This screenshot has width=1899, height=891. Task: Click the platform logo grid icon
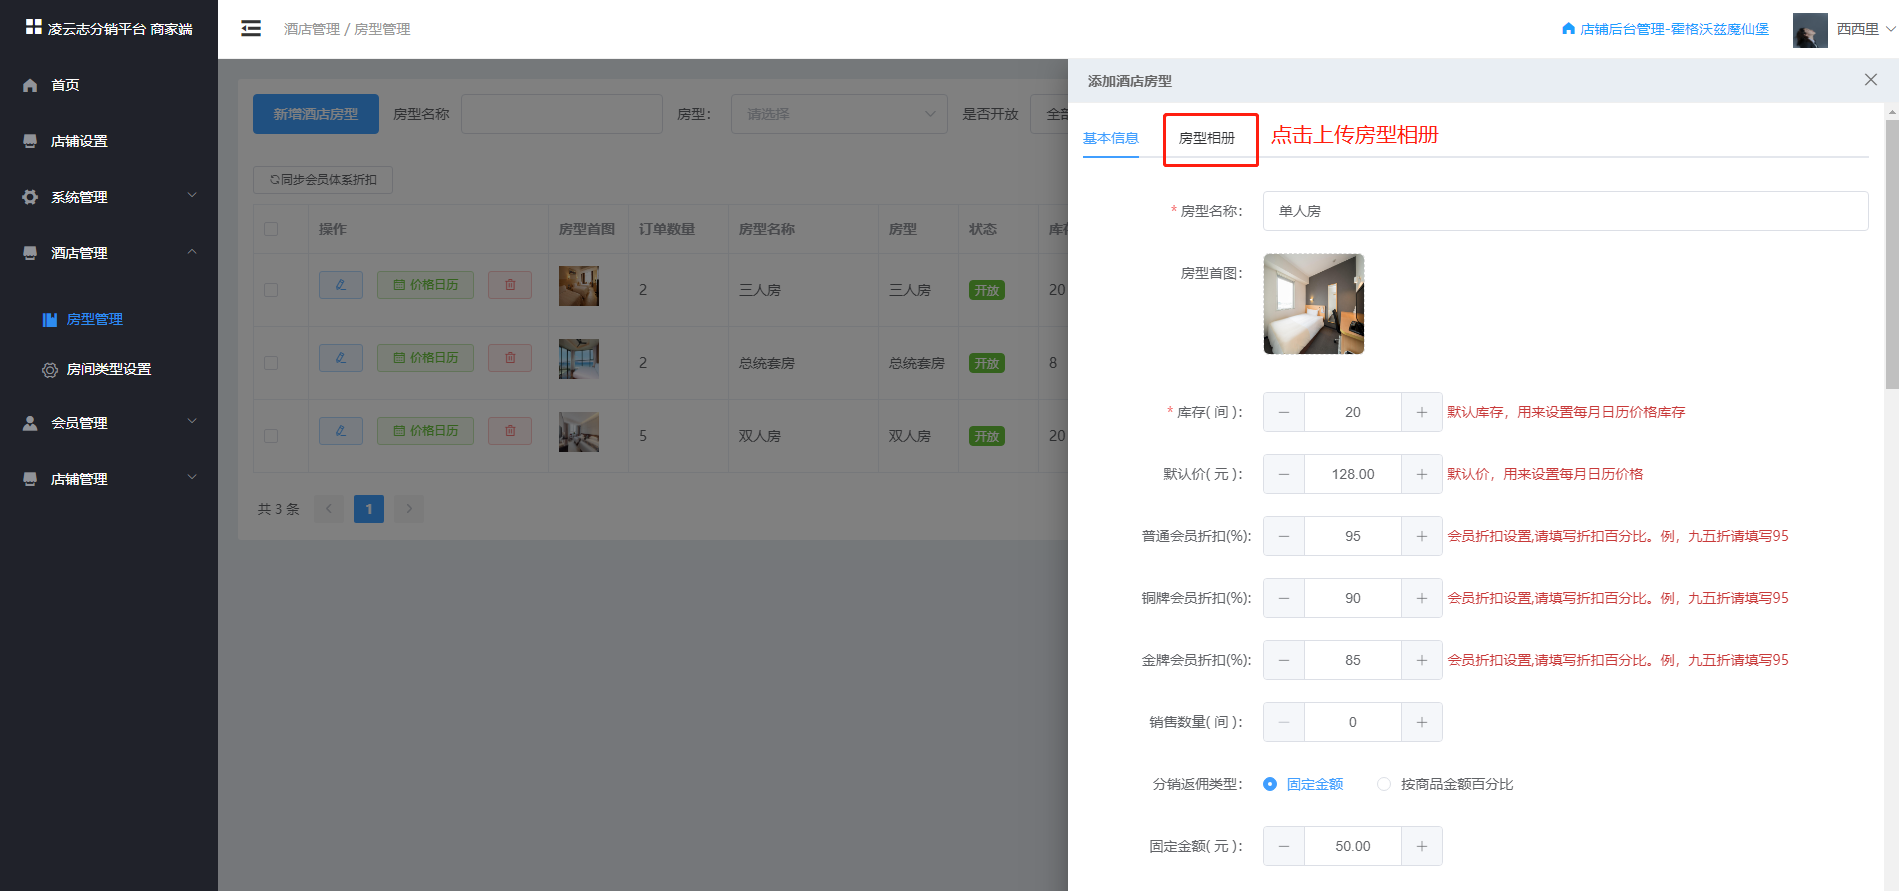point(34,27)
